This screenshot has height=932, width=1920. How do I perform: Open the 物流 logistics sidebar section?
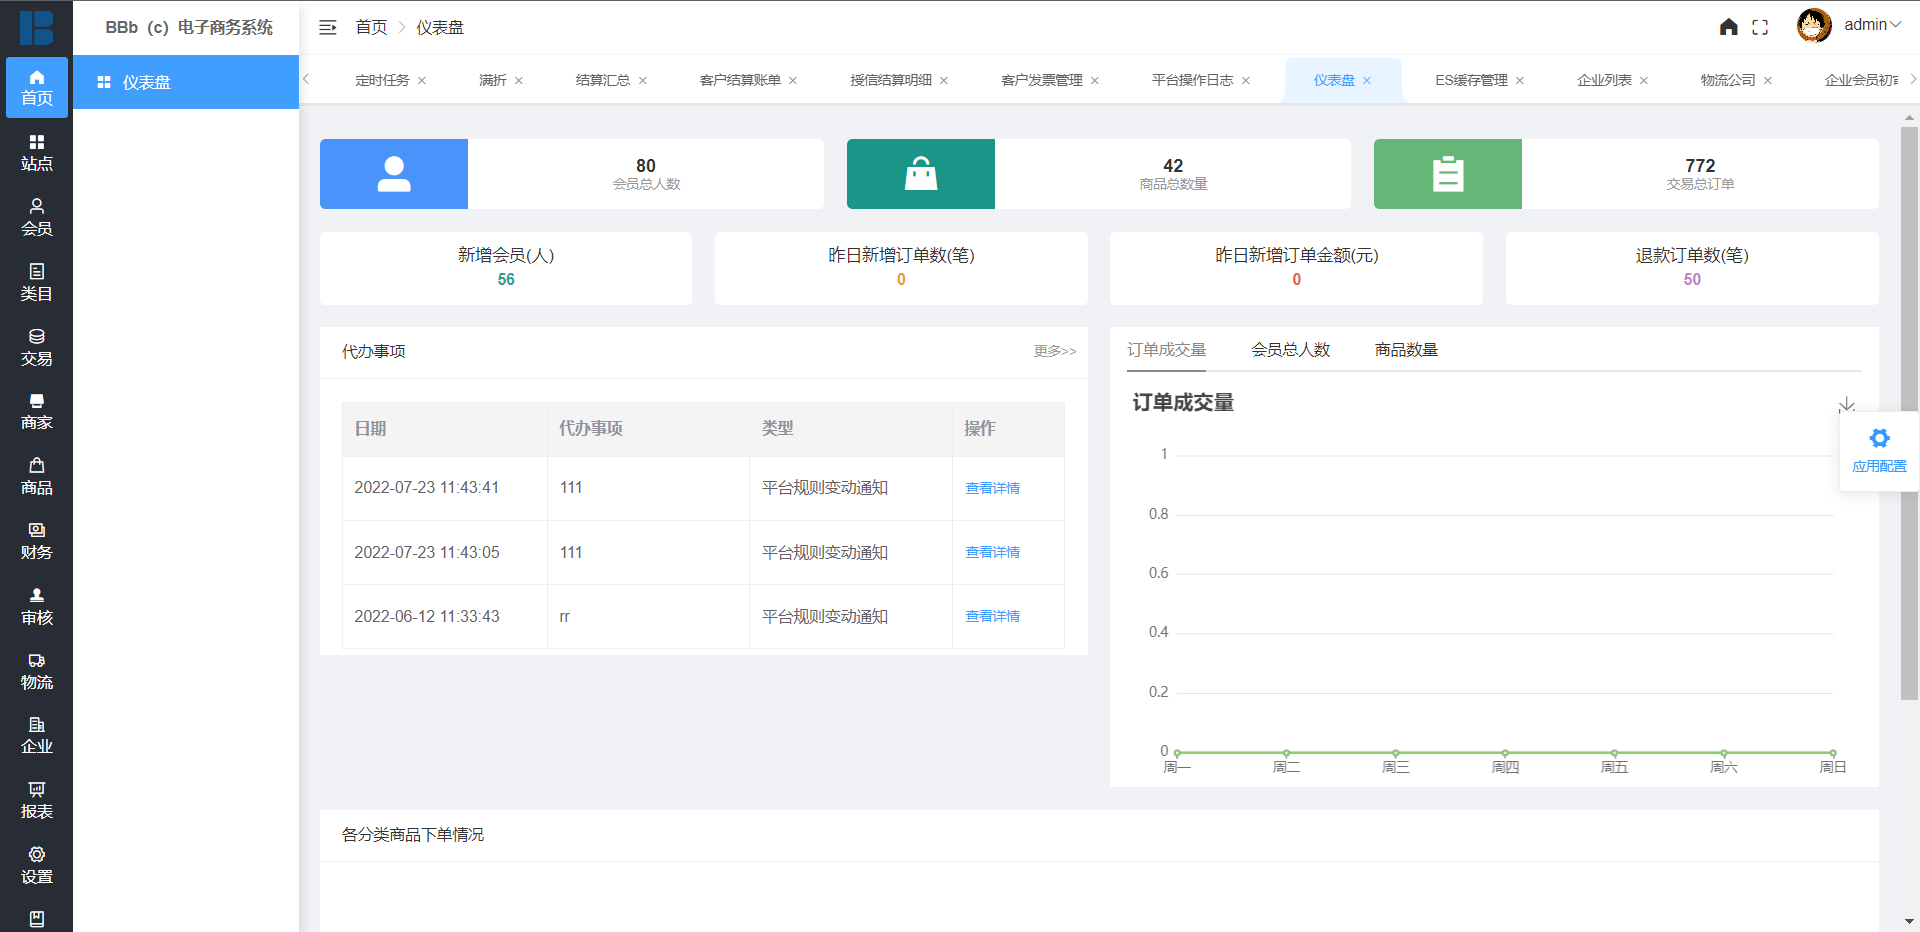click(37, 671)
